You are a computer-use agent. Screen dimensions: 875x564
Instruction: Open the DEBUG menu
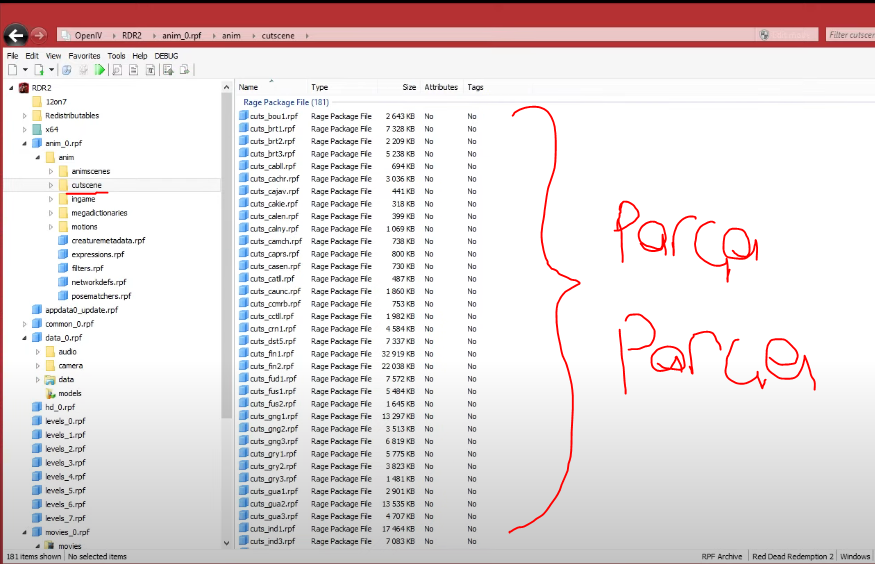[x=166, y=56]
